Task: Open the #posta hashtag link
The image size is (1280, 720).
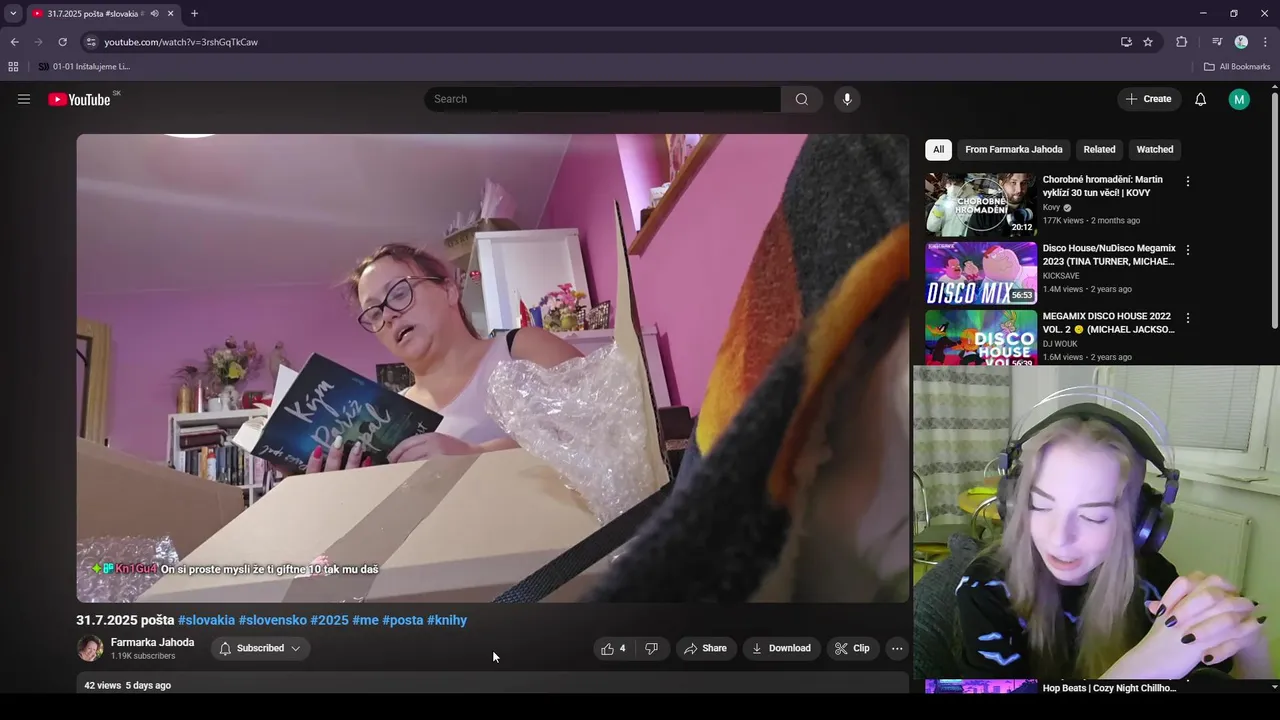Action: coord(403,620)
